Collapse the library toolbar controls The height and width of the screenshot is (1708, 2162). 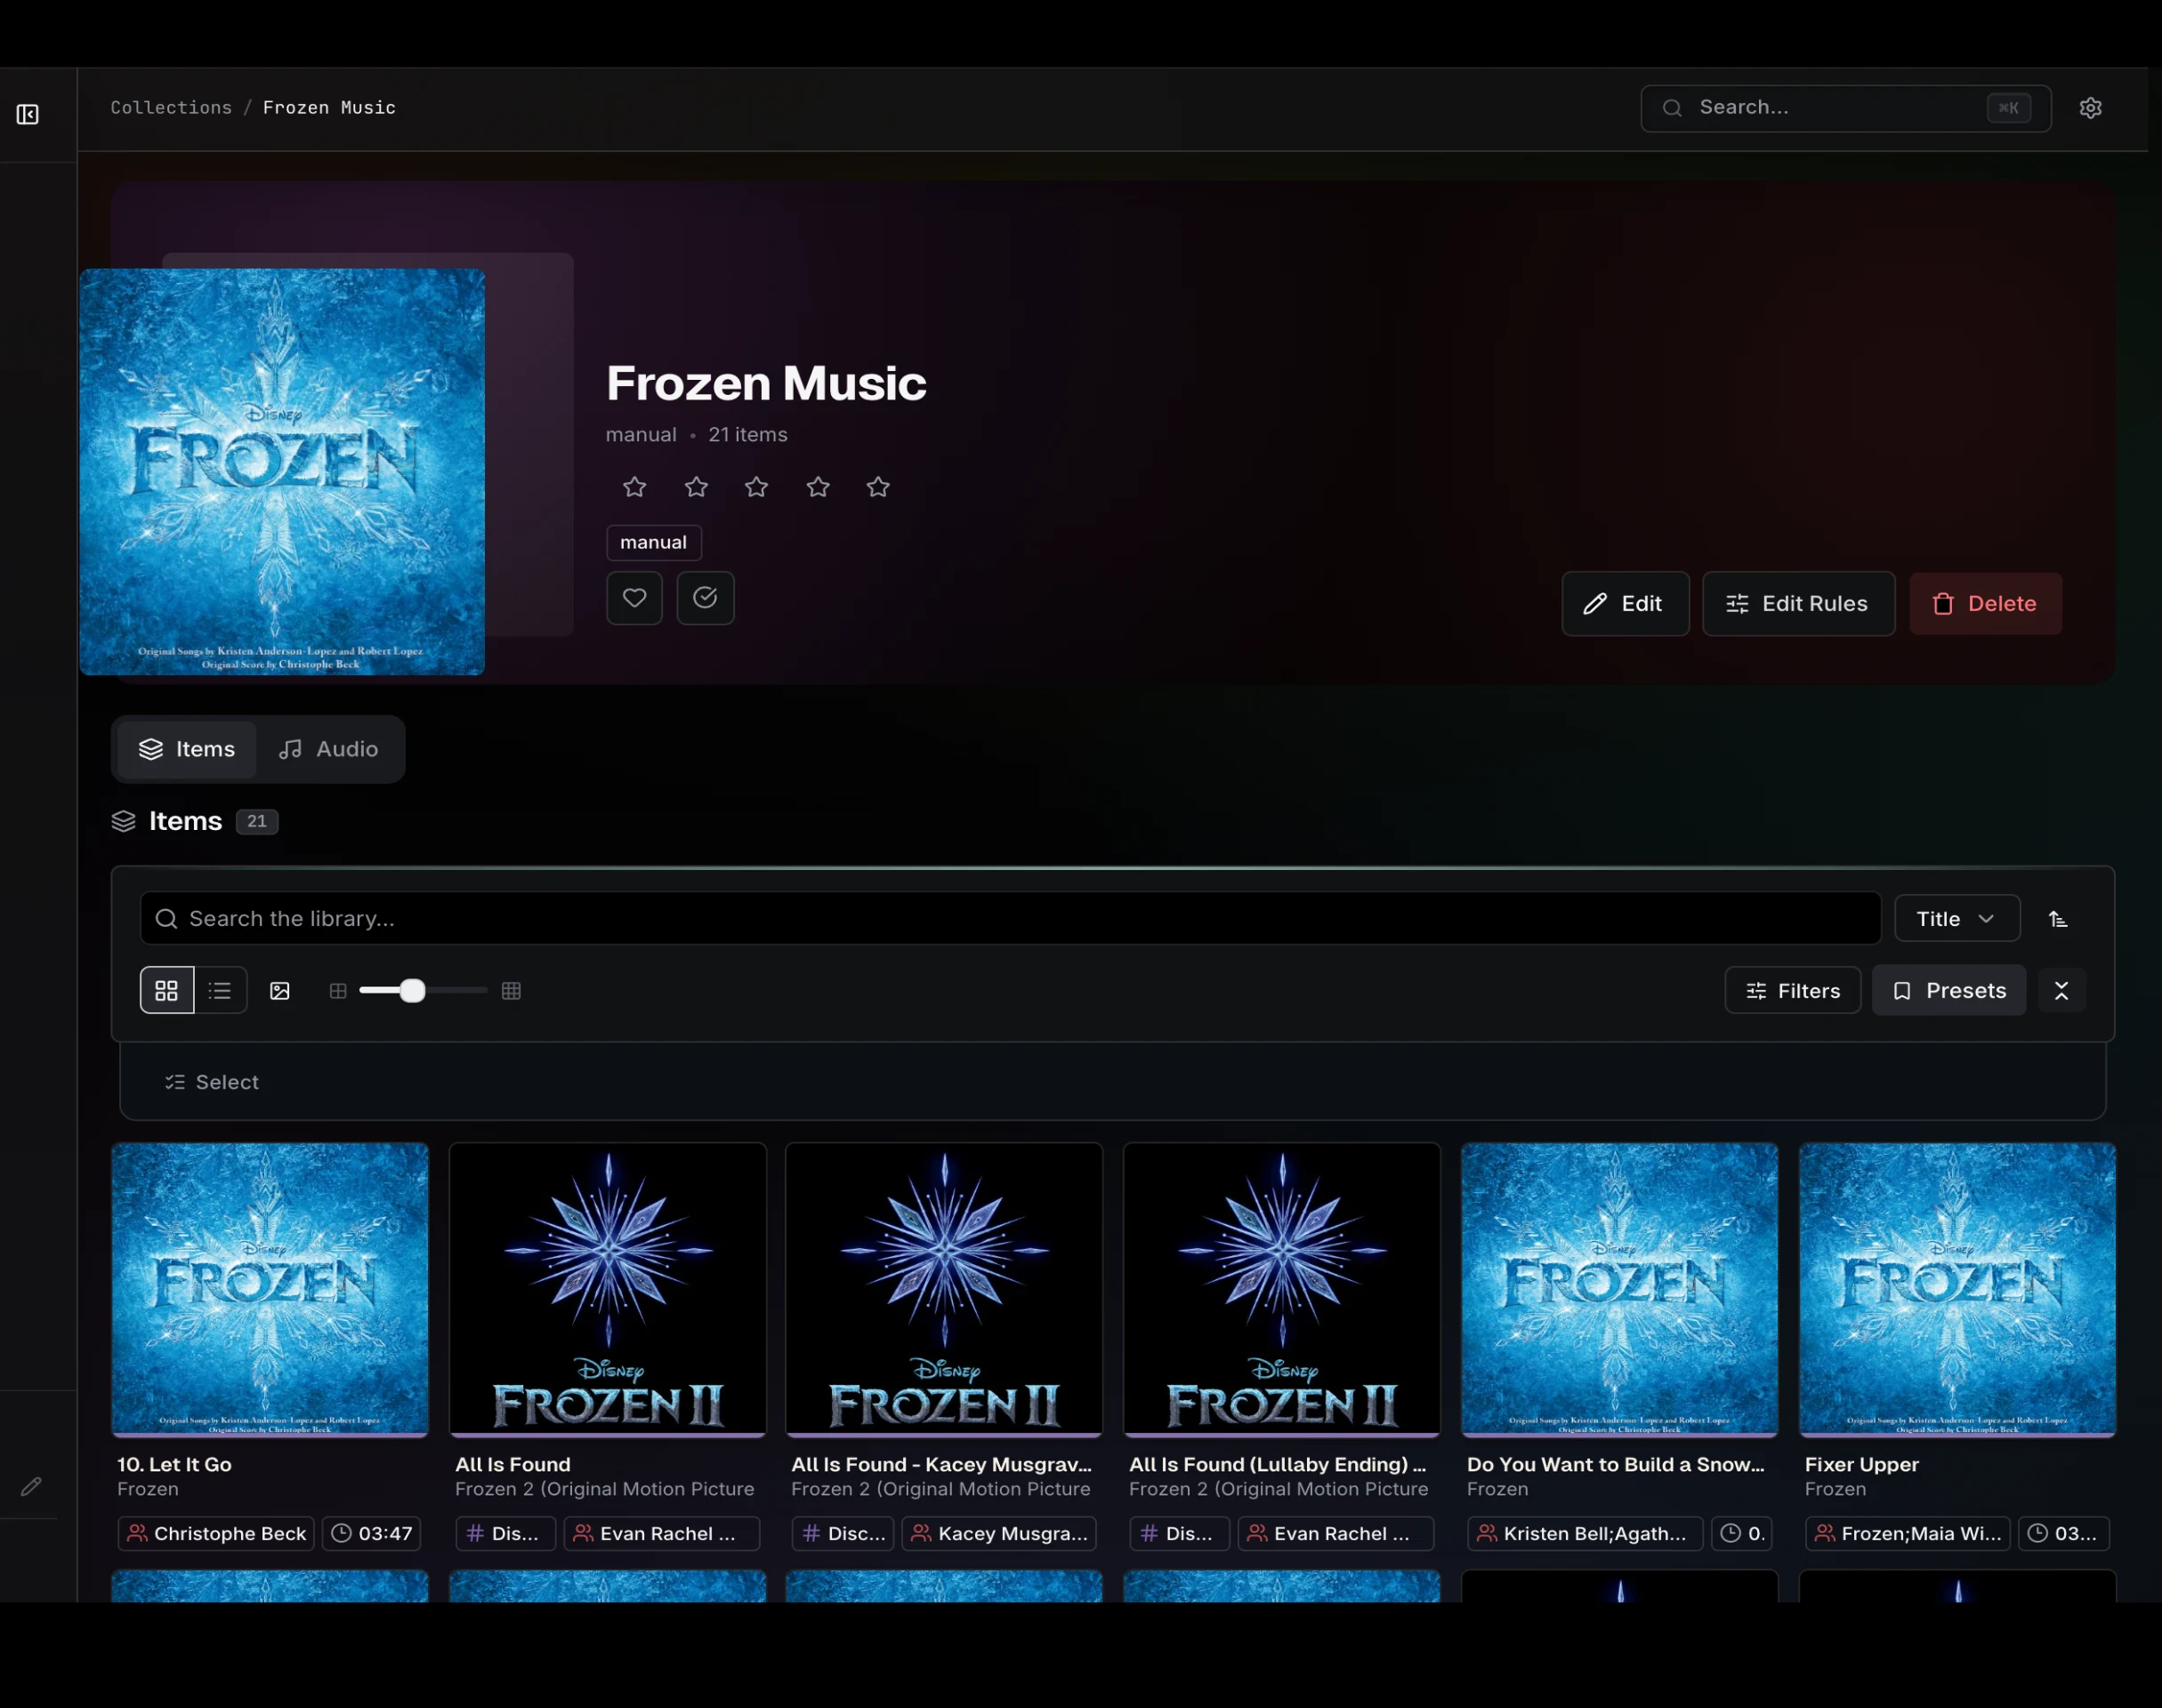coord(2061,990)
